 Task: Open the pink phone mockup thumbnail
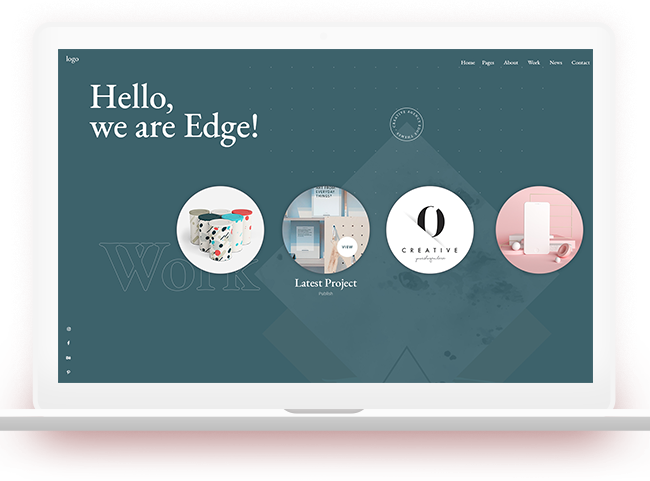point(538,230)
